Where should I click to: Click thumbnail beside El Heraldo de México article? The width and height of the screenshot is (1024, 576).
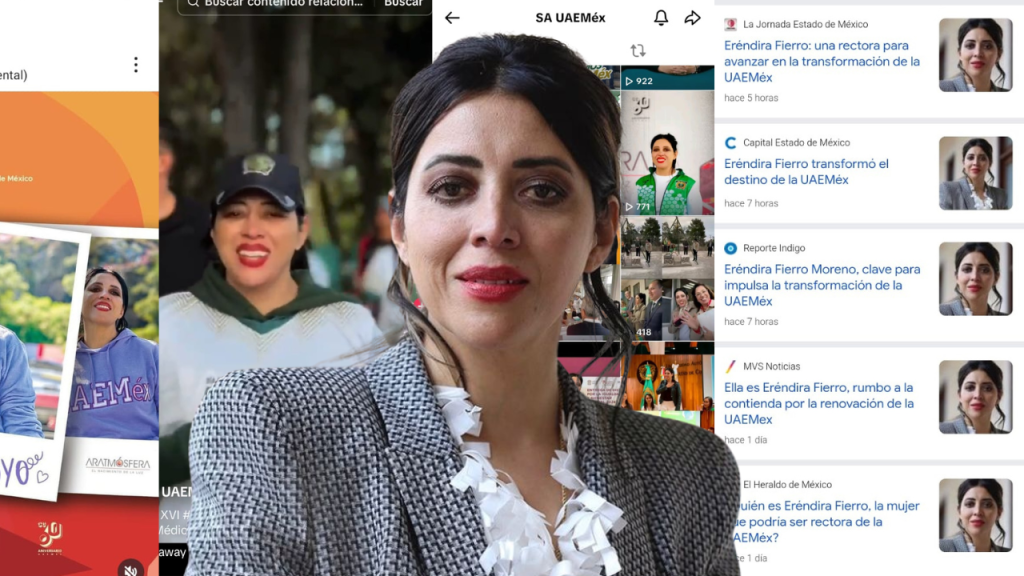975,514
